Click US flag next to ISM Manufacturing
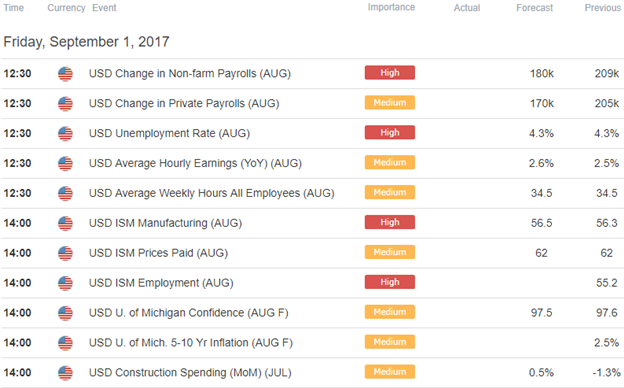The height and width of the screenshot is (388, 624). (x=65, y=223)
